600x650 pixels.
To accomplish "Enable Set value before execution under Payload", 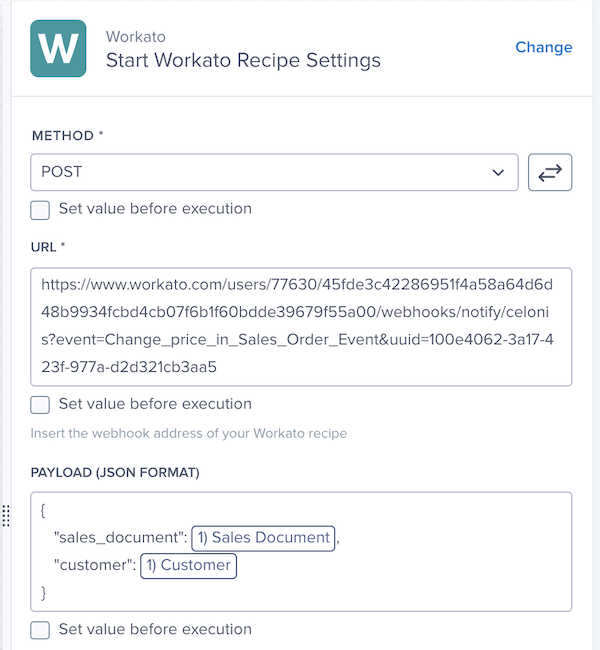I will [x=40, y=630].
